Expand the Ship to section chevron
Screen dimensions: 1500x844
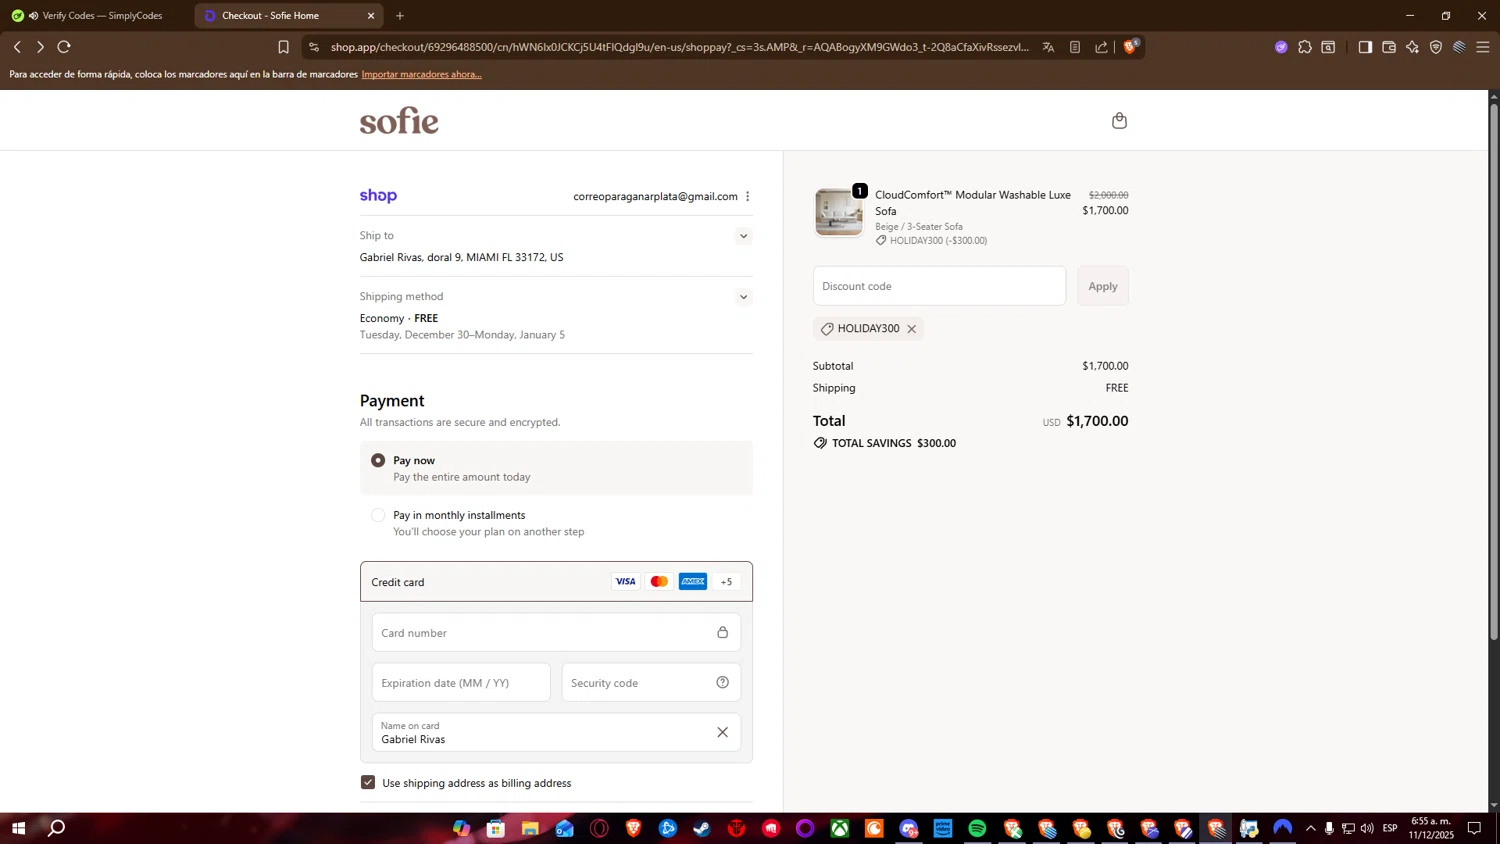743,237
